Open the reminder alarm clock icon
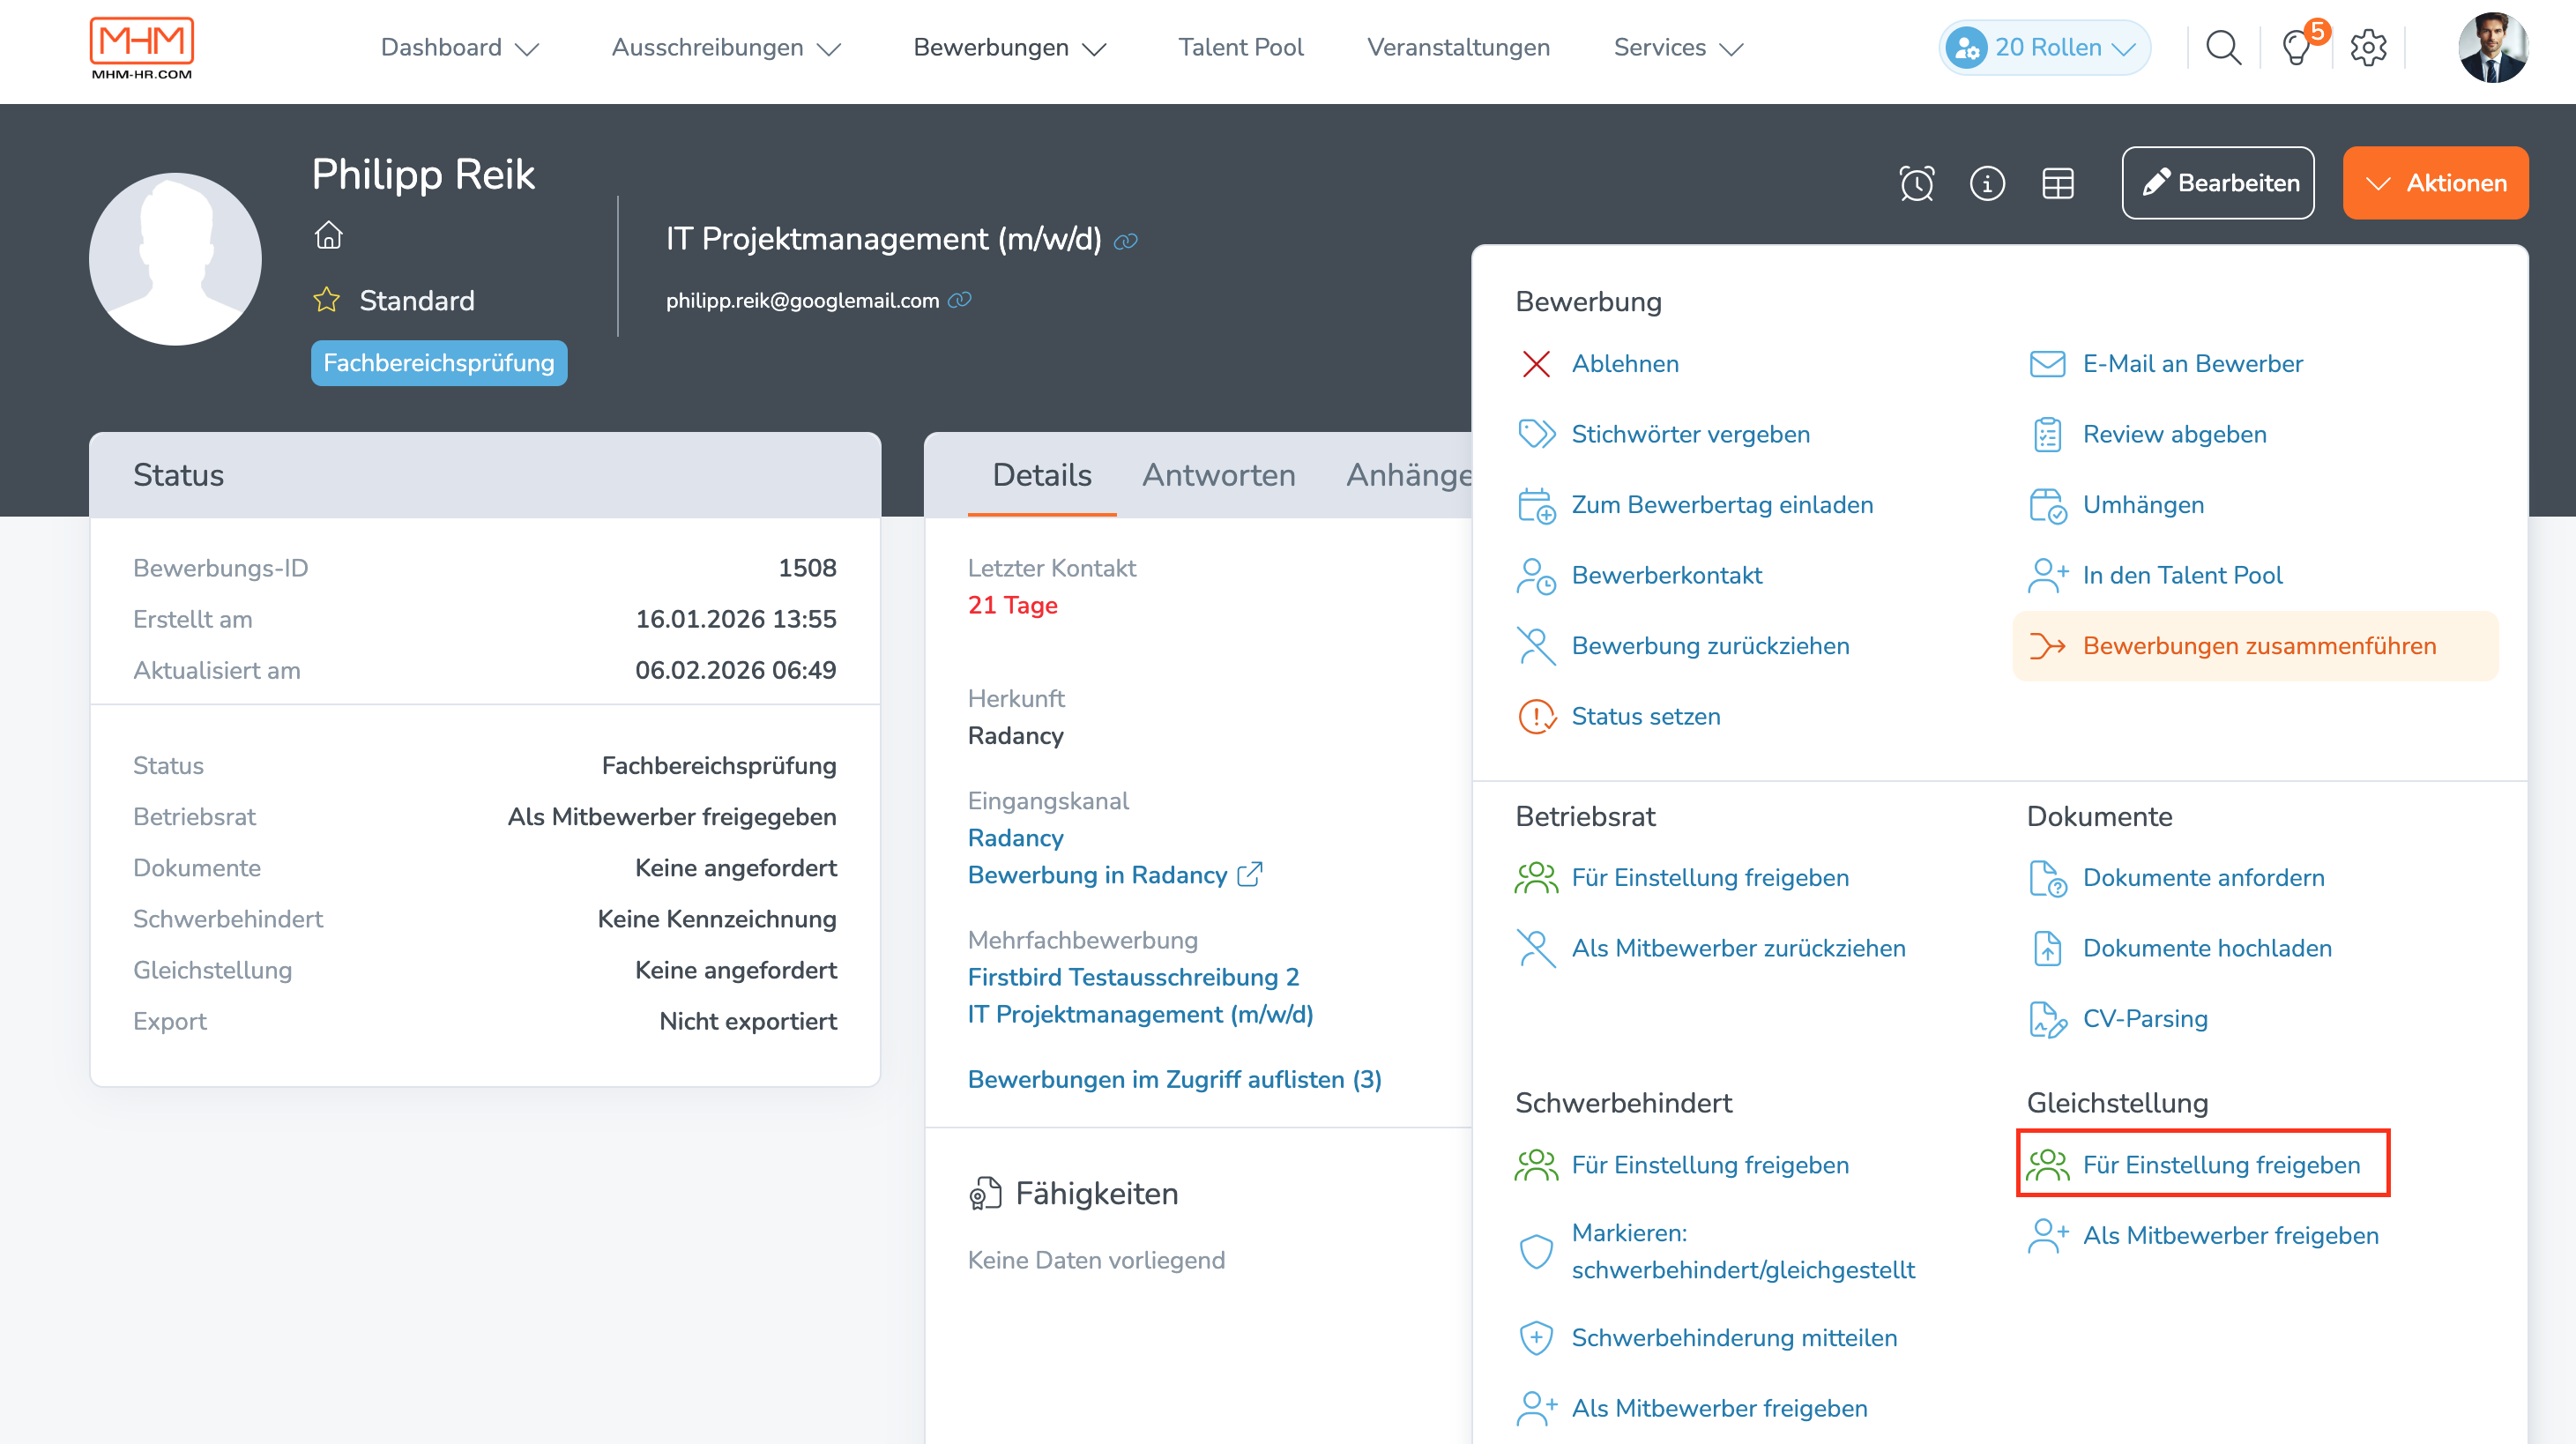The height and width of the screenshot is (1444, 2576). point(1916,183)
